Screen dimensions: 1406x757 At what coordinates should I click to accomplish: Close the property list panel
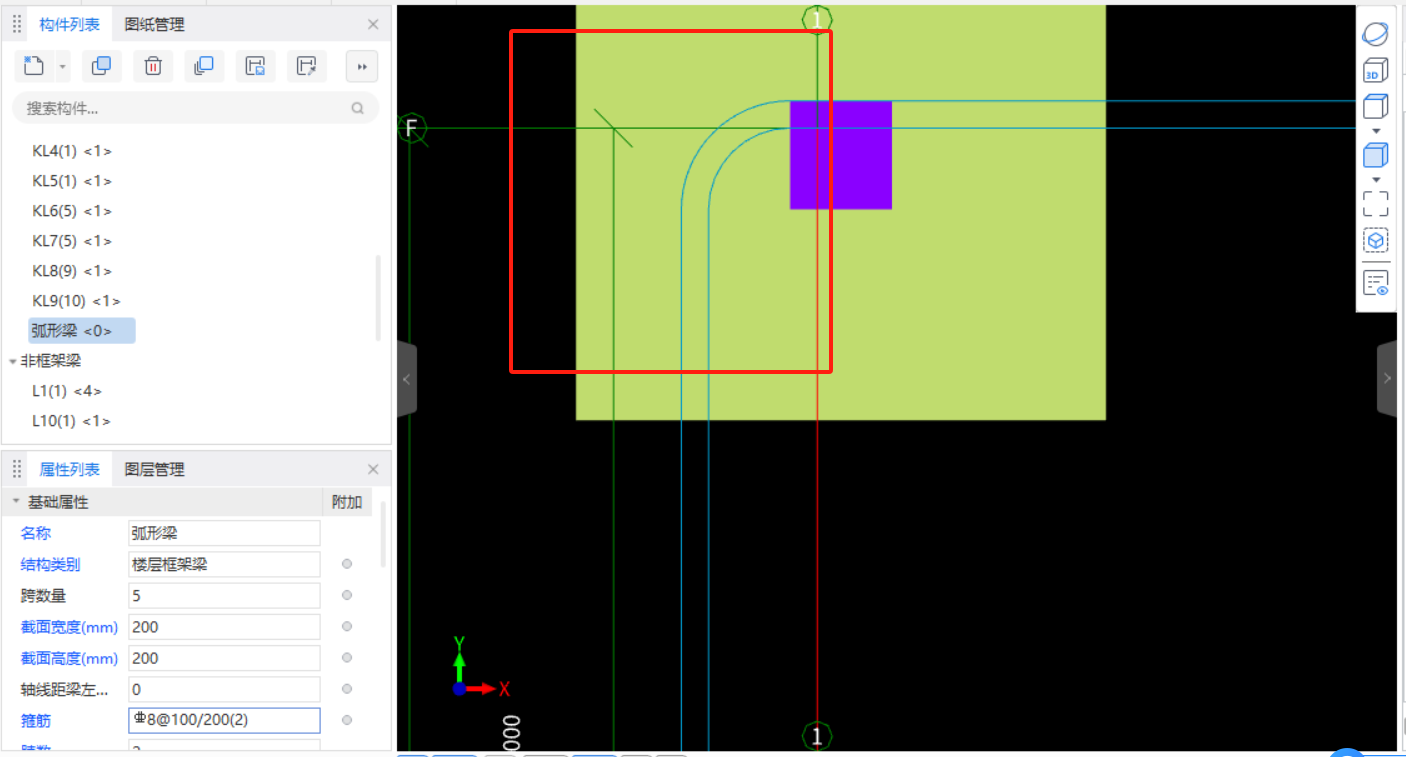[373, 469]
